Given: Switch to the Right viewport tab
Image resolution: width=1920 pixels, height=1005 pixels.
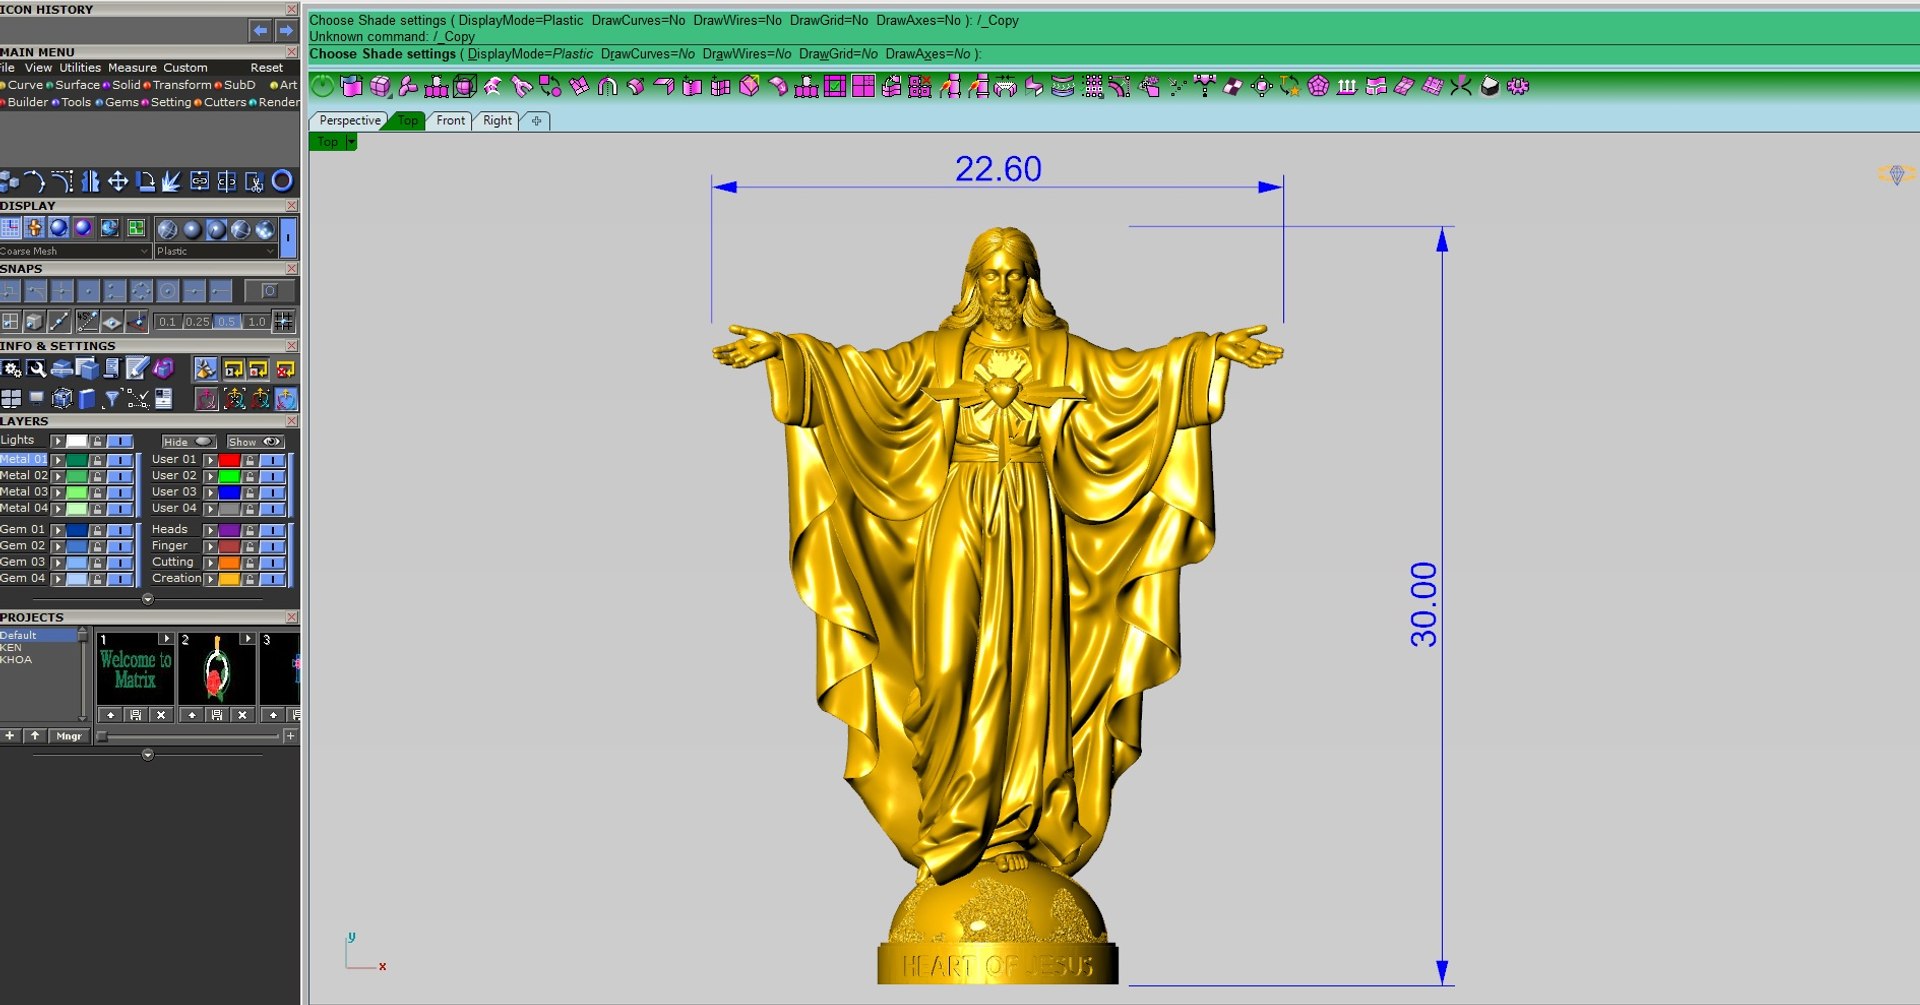Looking at the screenshot, I should pos(497,121).
